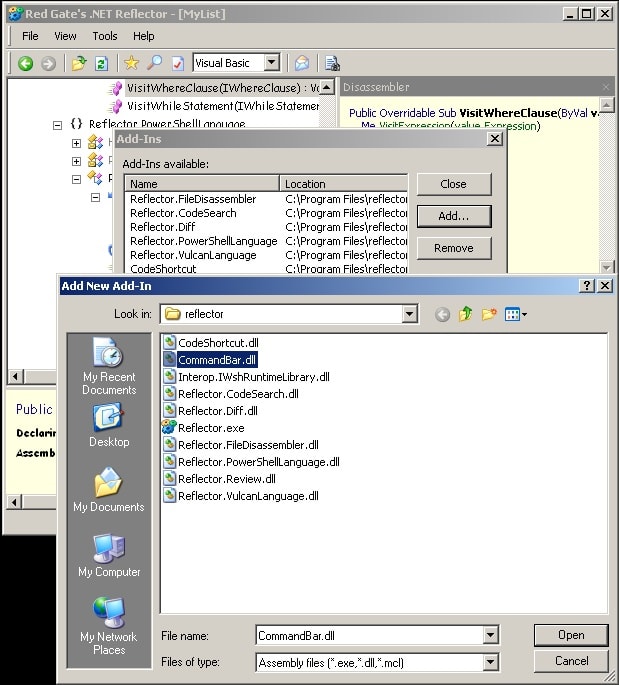This screenshot has width=619, height=685.
Task: Click the File name input field
Action: click(370, 636)
